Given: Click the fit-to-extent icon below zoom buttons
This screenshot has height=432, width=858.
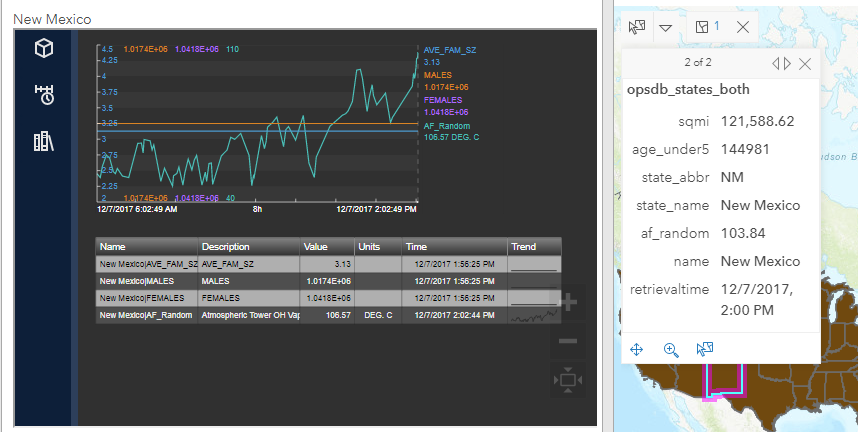Looking at the screenshot, I should coord(567,379).
